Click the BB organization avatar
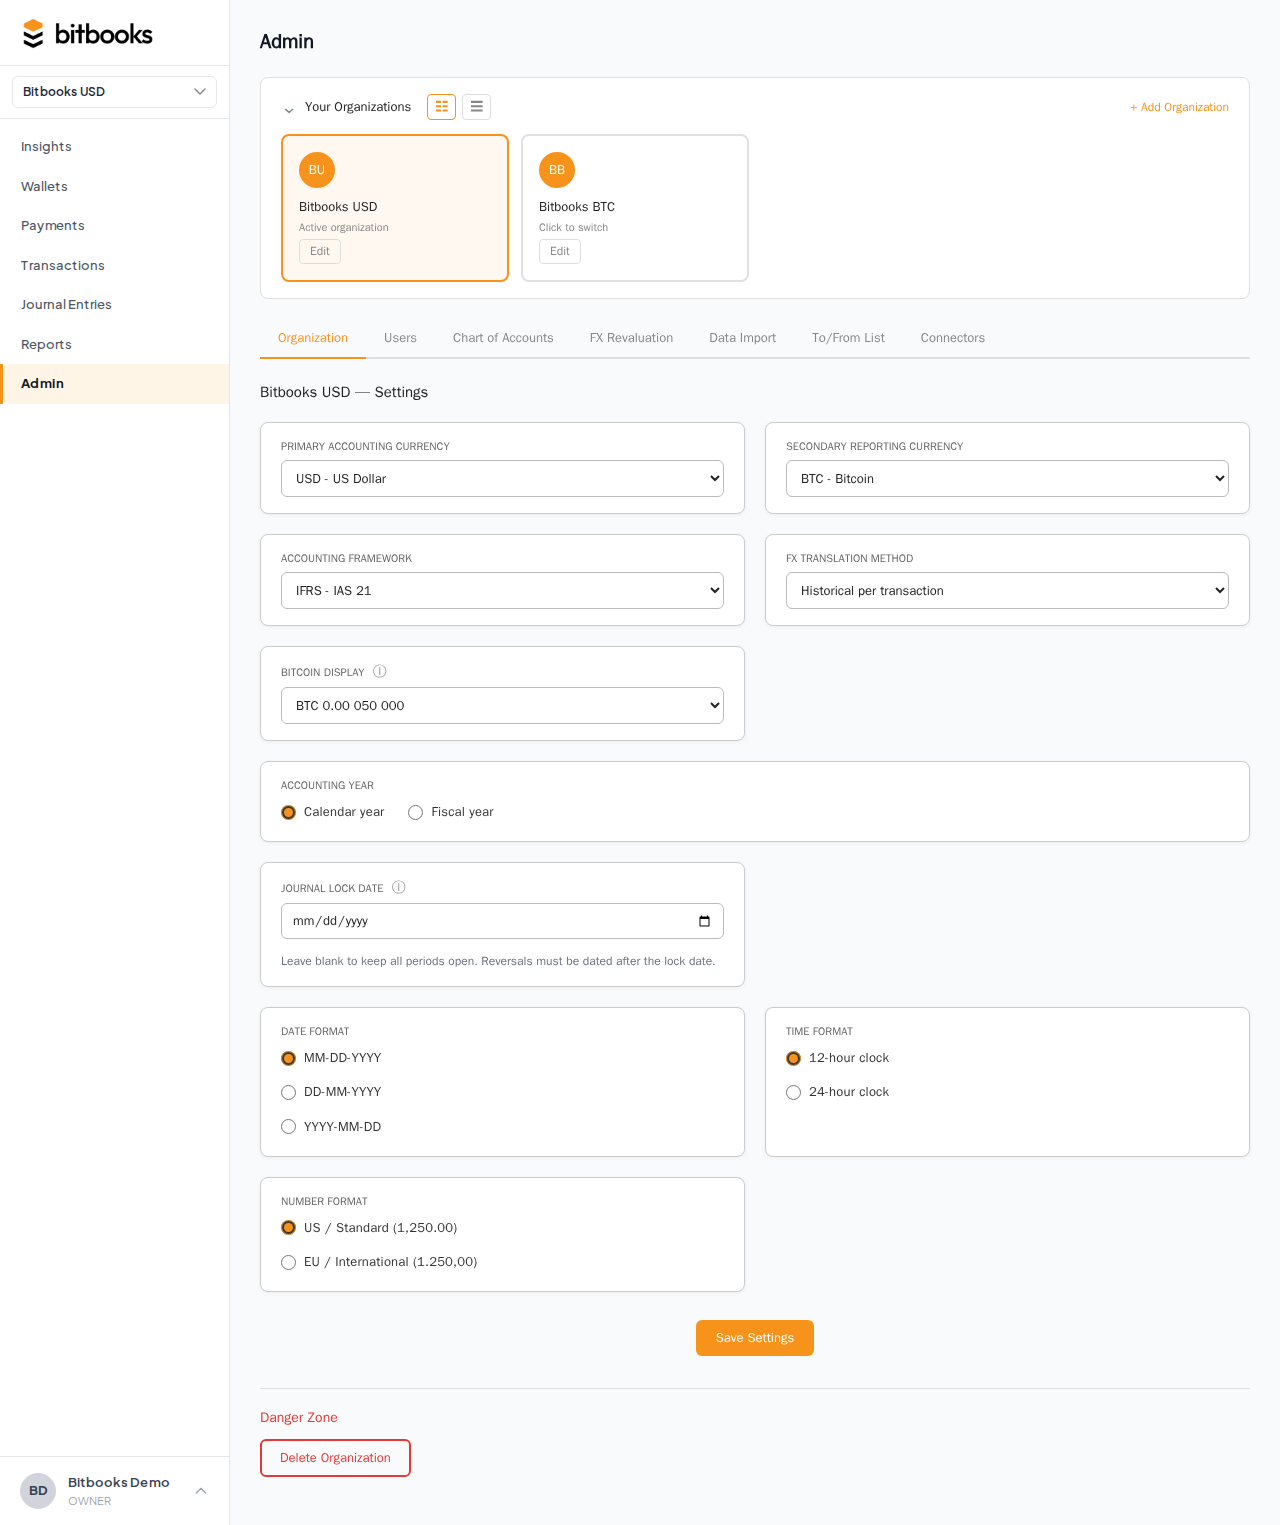This screenshot has width=1280, height=1525. [557, 170]
